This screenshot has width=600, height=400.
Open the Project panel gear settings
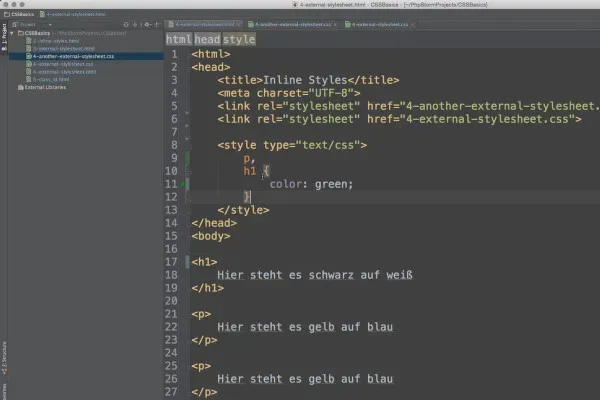(x=147, y=24)
